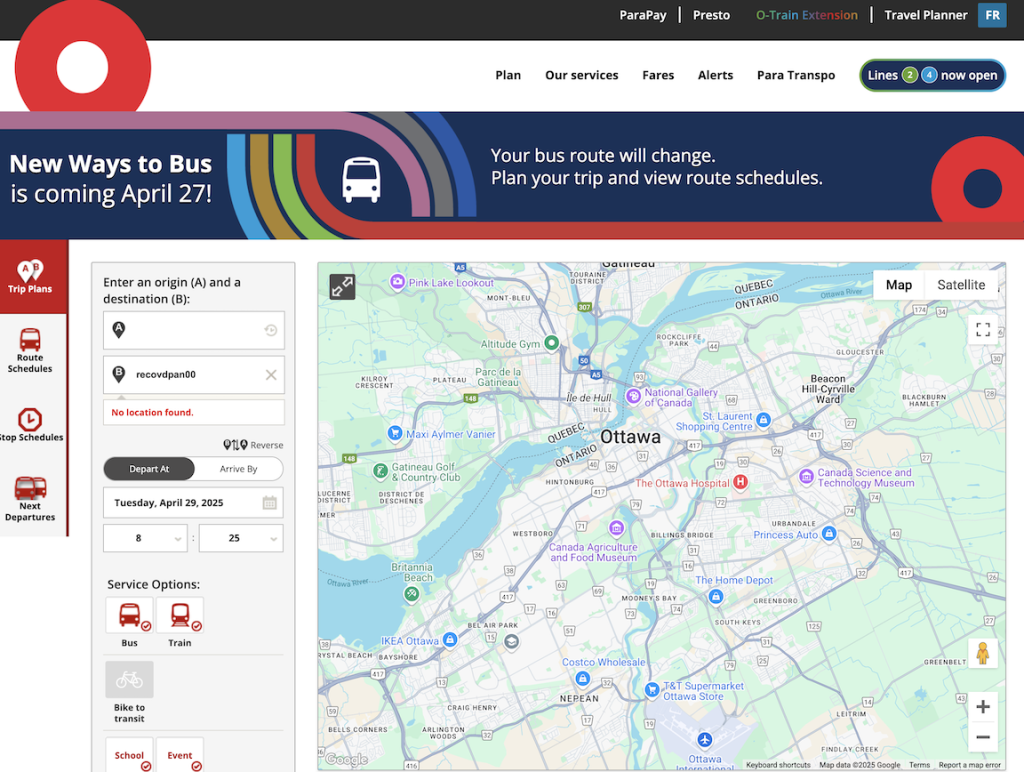Zoom out on the map
1024x772 pixels.
click(983, 737)
